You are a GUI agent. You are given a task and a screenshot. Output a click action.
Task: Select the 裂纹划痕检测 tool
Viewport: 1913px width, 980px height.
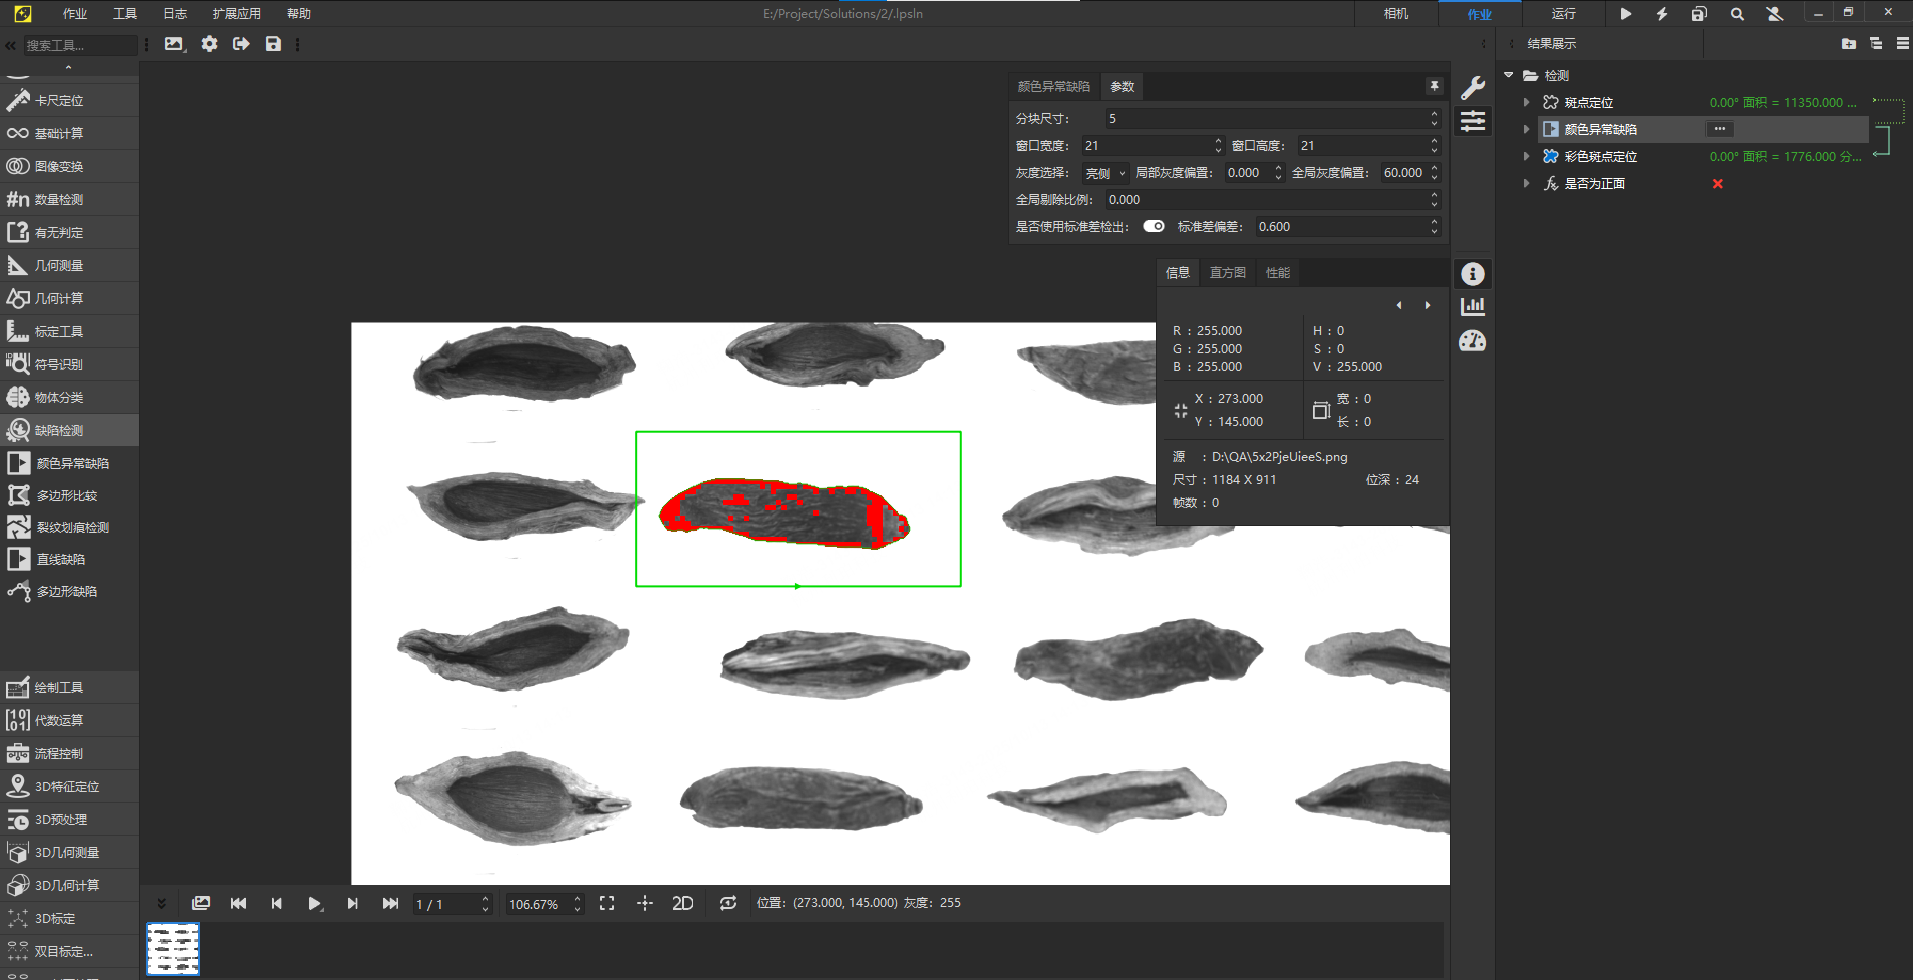tap(70, 527)
